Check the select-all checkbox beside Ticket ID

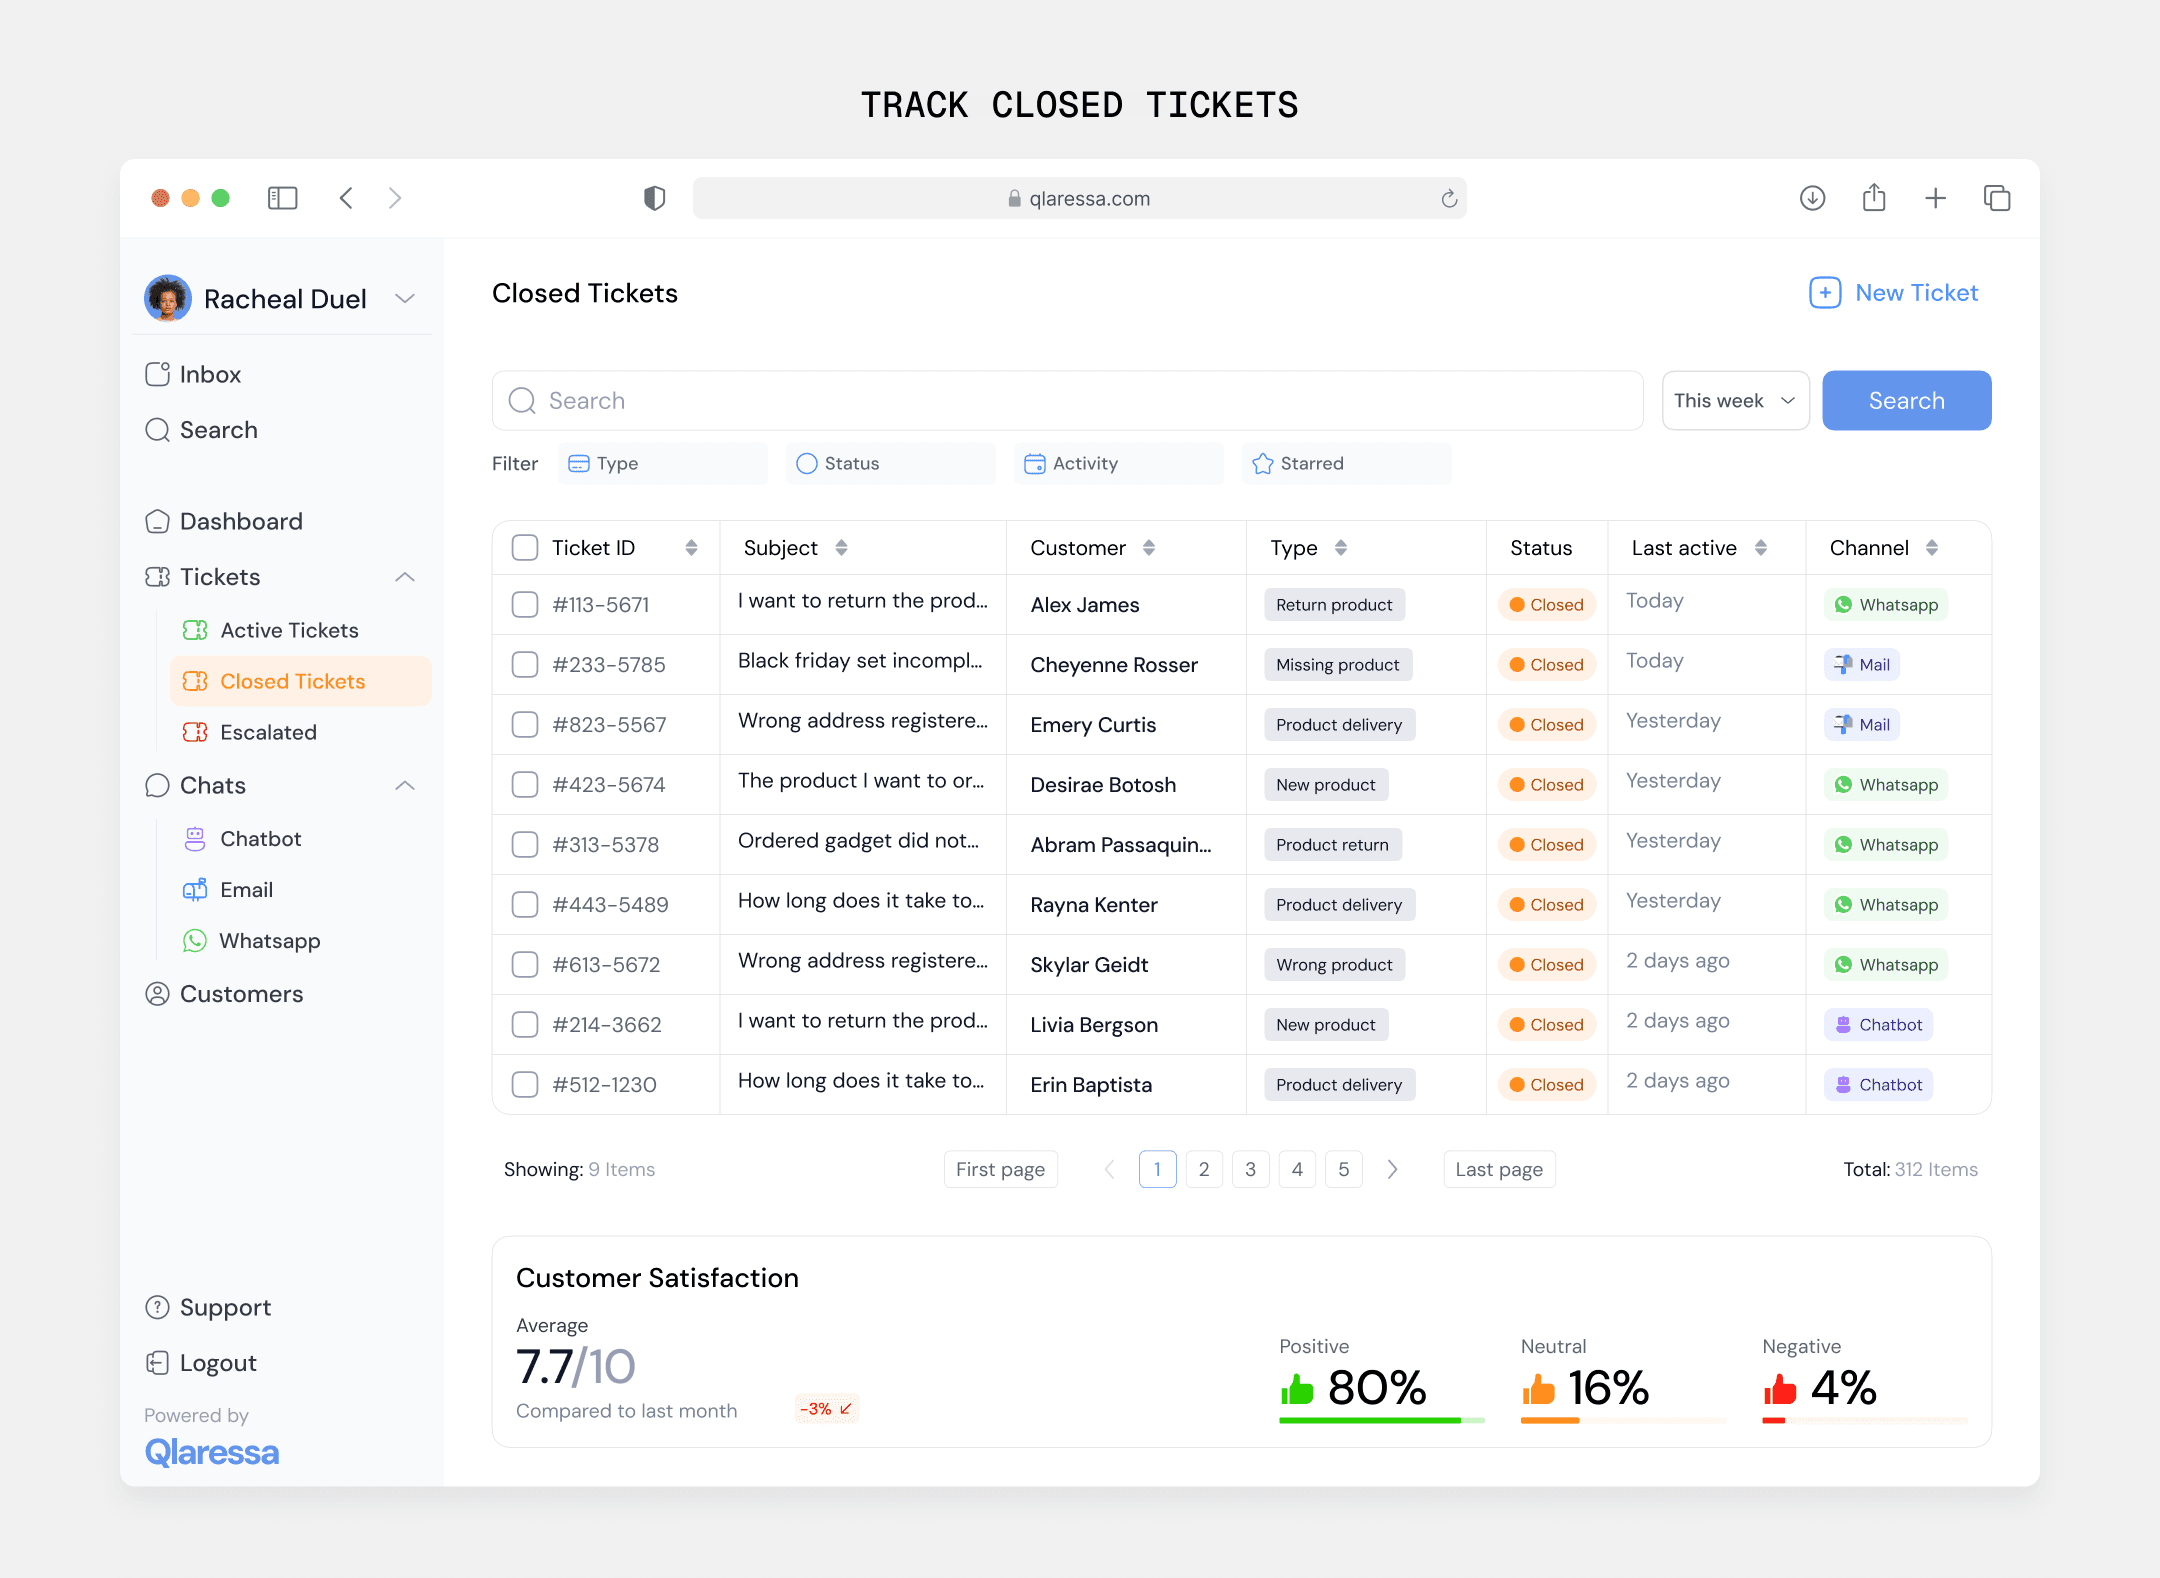click(x=525, y=548)
